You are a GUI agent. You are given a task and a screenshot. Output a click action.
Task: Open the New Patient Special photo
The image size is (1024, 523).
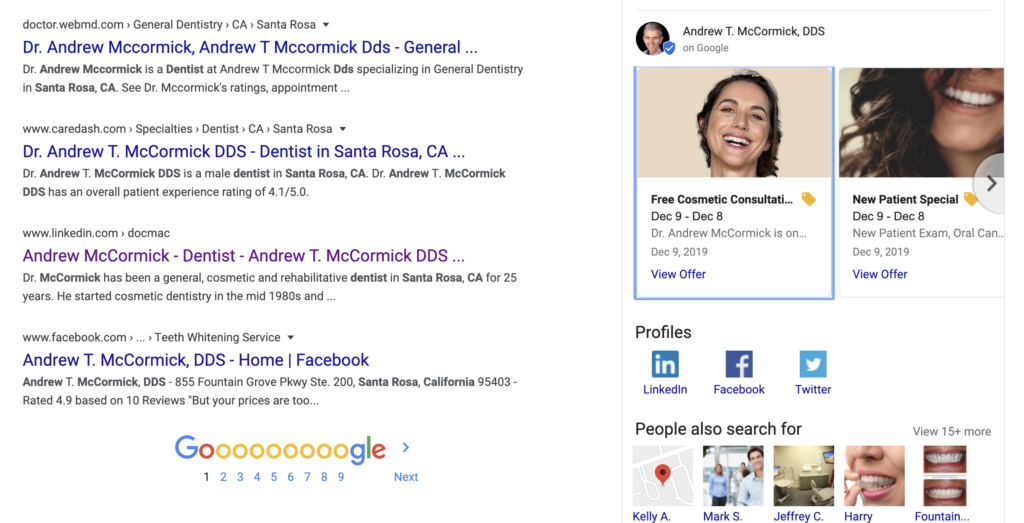[x=921, y=123]
